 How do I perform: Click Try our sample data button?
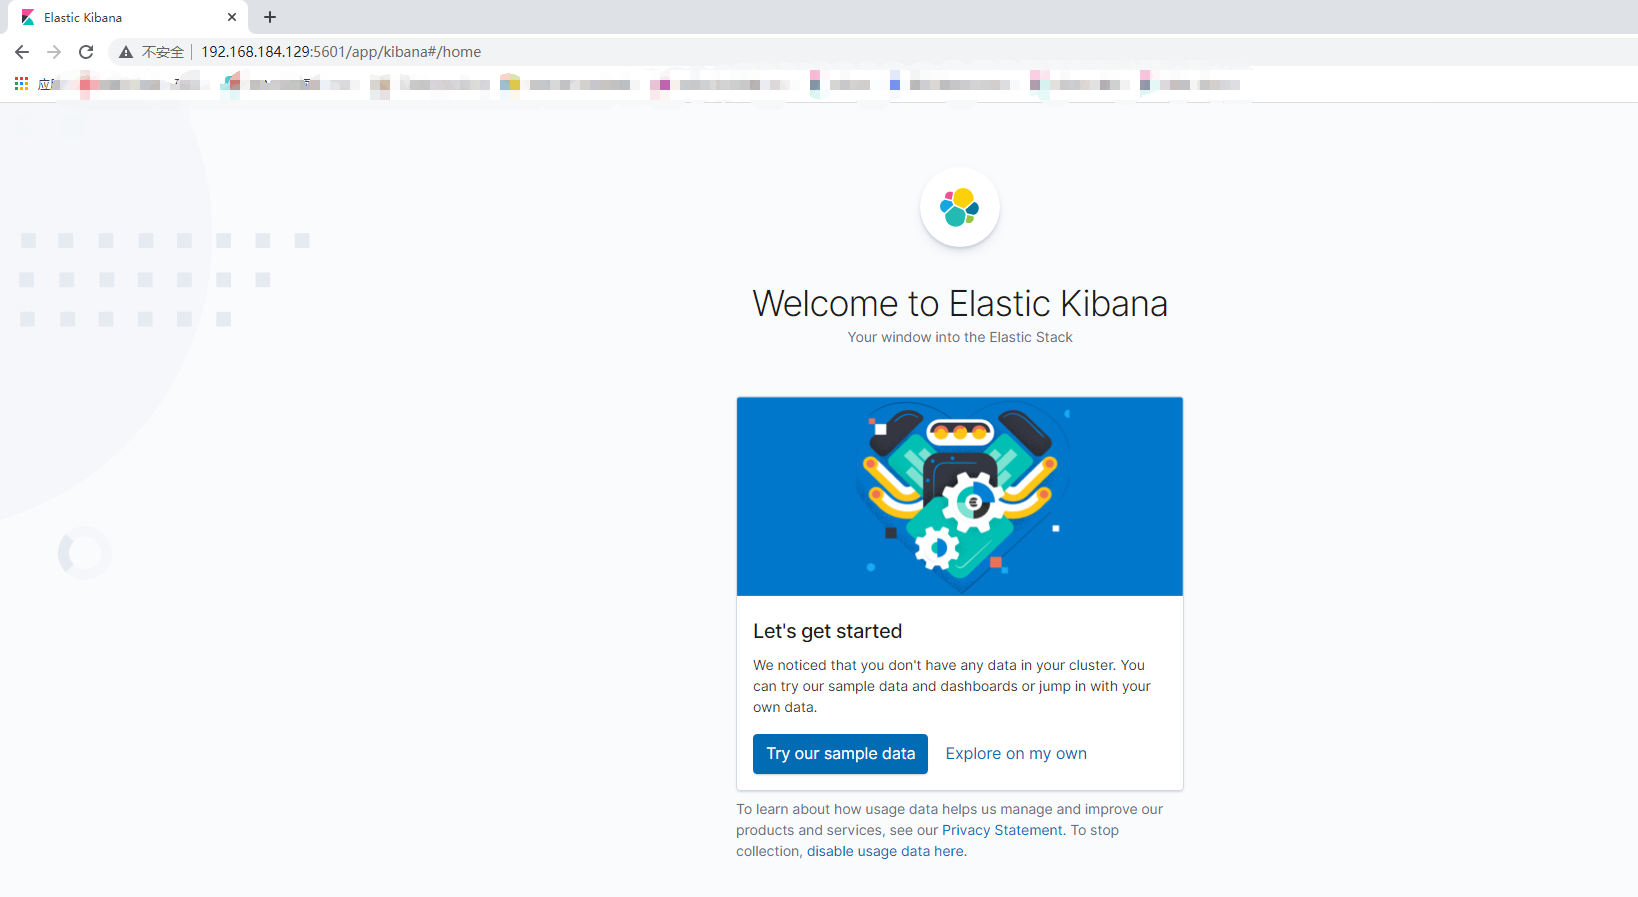tap(840, 754)
